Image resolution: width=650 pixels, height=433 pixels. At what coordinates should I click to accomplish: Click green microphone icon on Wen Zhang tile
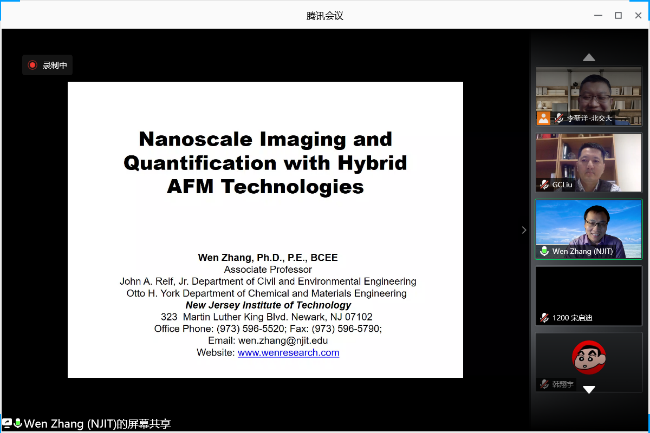tap(545, 251)
